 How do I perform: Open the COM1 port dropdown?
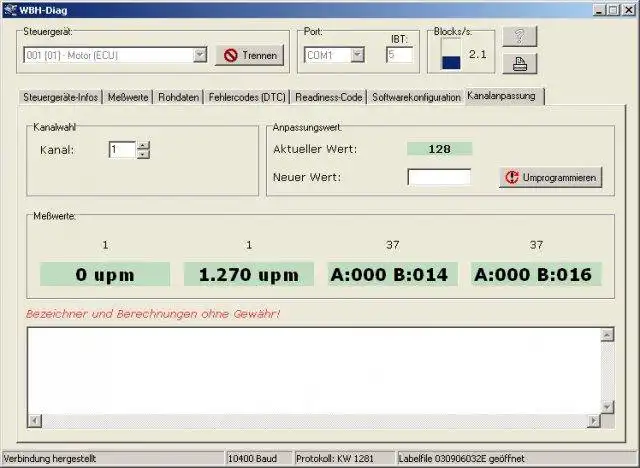click(x=358, y=55)
